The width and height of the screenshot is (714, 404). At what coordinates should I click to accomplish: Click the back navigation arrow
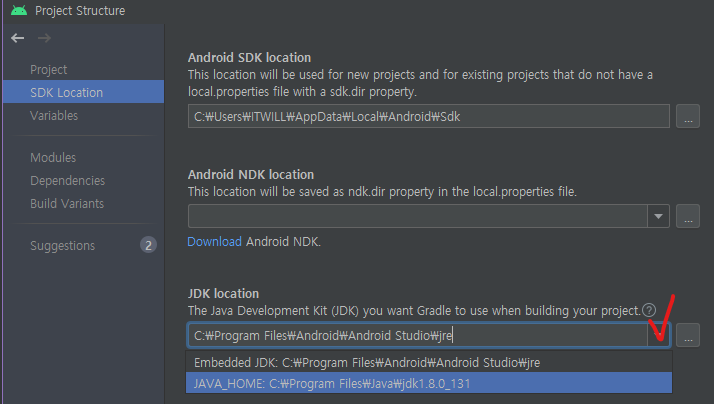[18, 38]
